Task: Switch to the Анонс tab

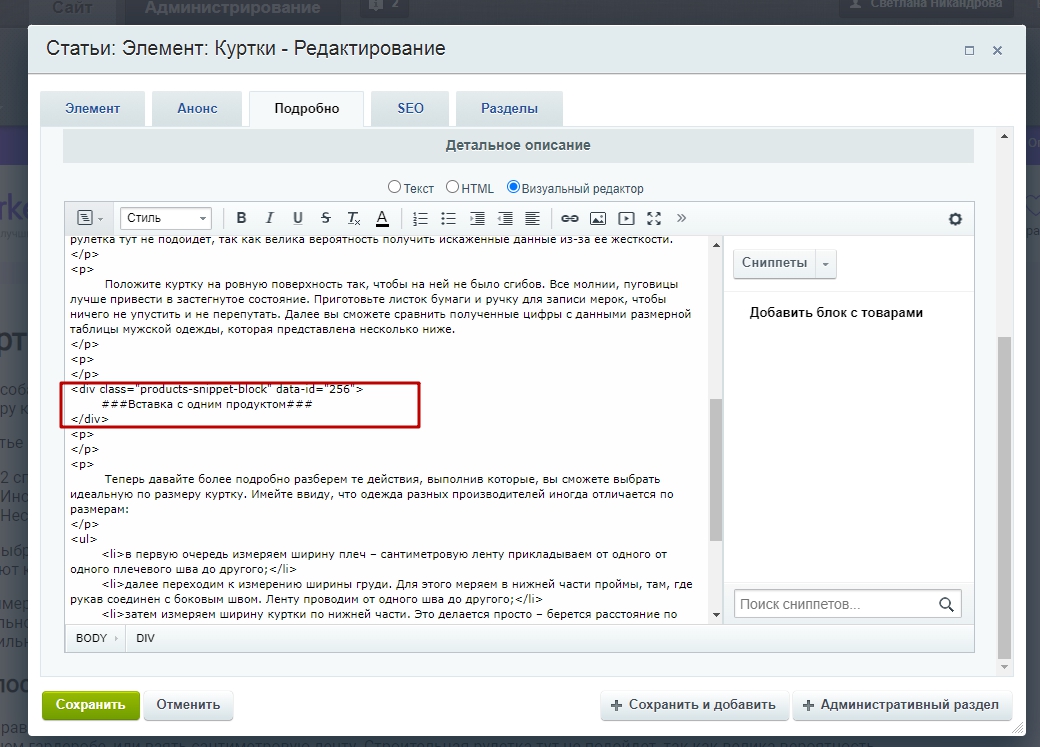Action: coord(197,109)
